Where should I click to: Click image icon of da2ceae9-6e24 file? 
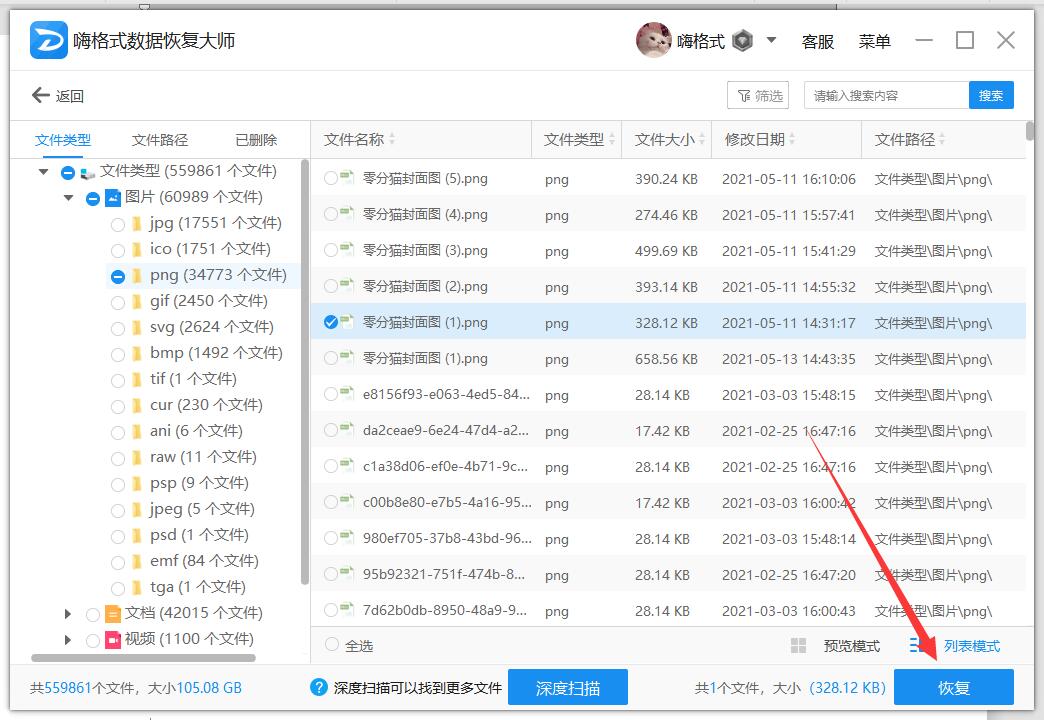click(347, 429)
